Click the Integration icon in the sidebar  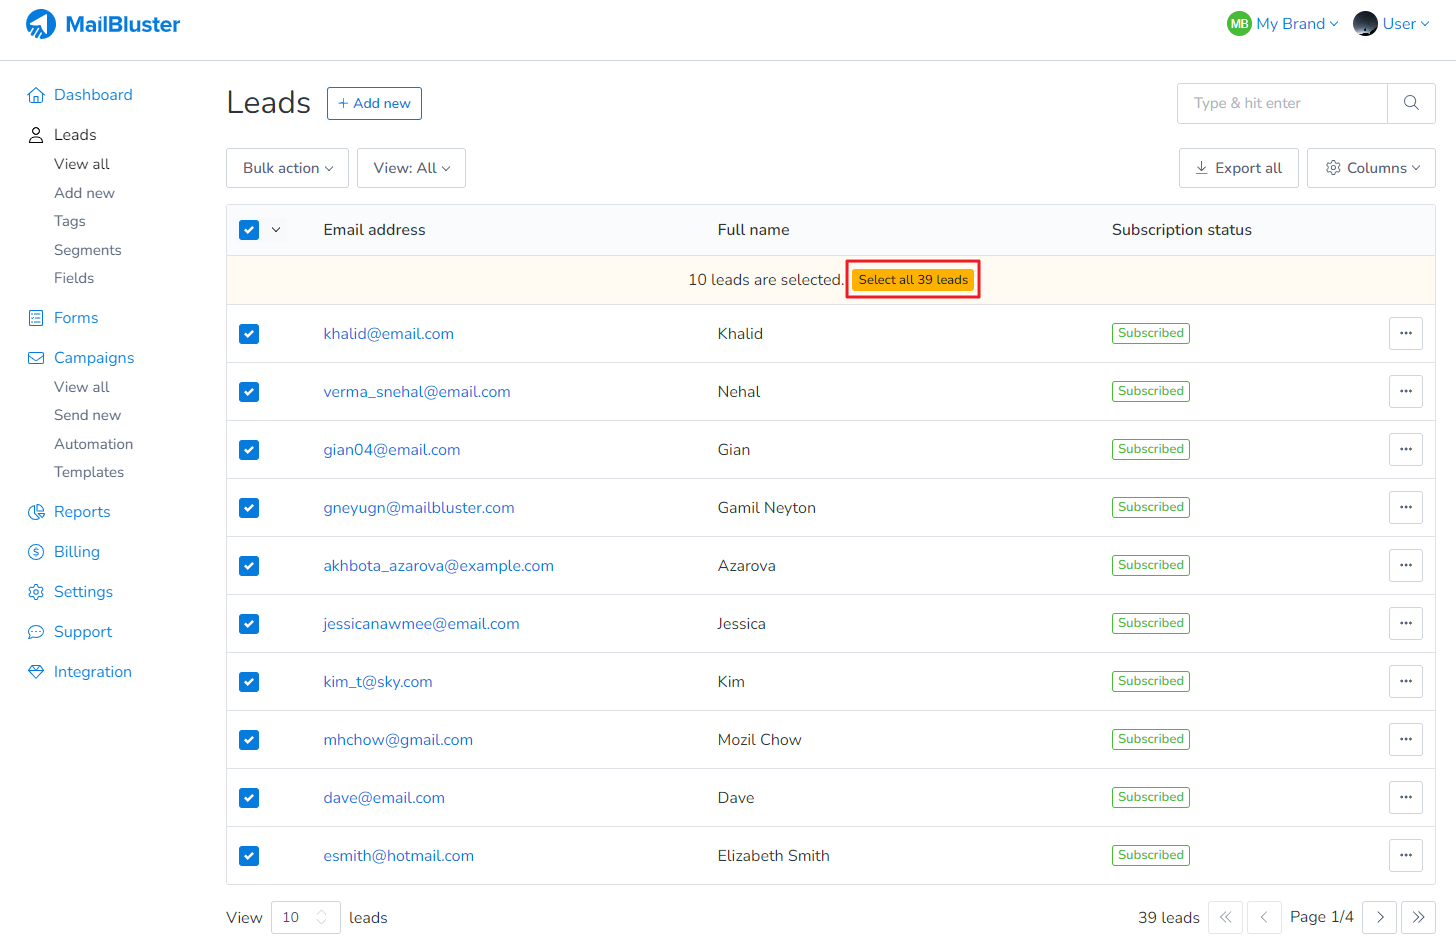pos(36,671)
